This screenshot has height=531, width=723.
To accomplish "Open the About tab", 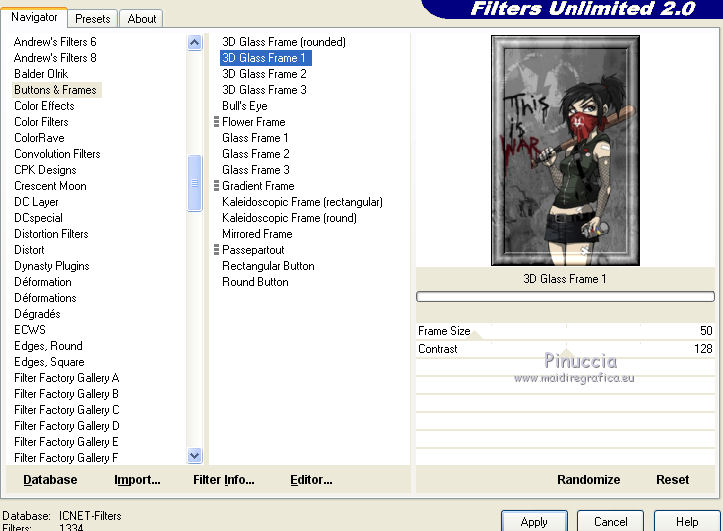I will 142,19.
